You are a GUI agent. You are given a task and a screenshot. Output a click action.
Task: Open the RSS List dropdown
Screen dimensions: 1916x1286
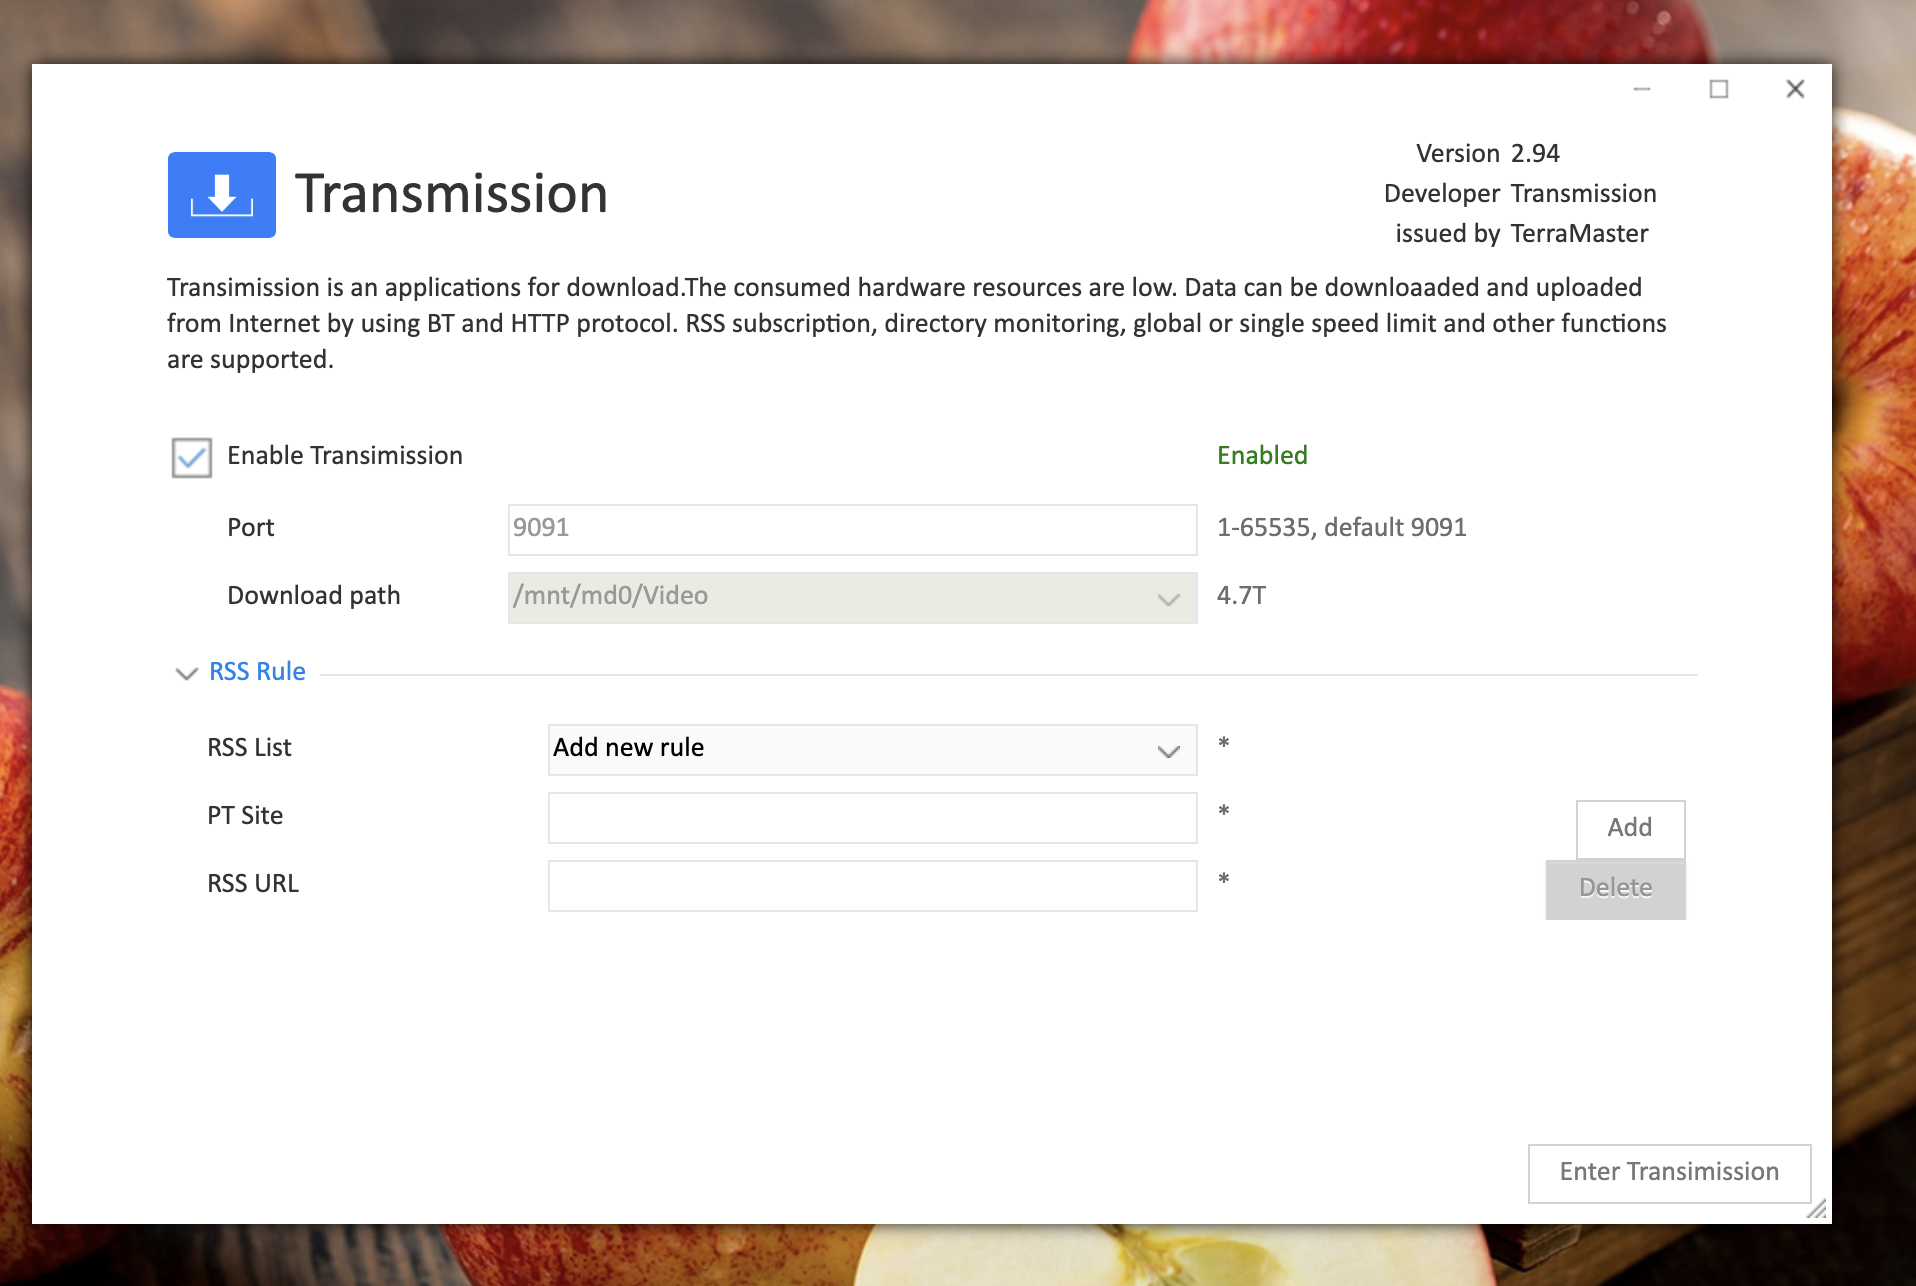click(1166, 748)
